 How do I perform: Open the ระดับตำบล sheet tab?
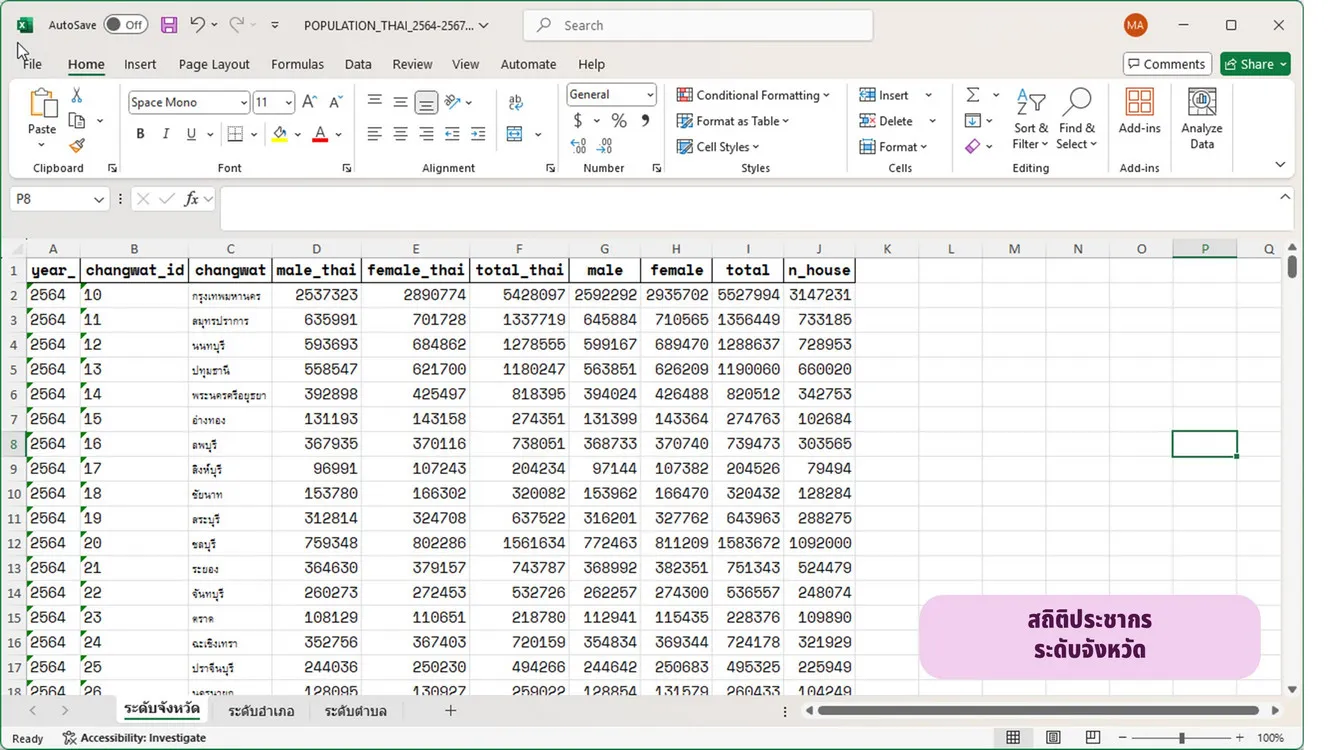pos(355,711)
